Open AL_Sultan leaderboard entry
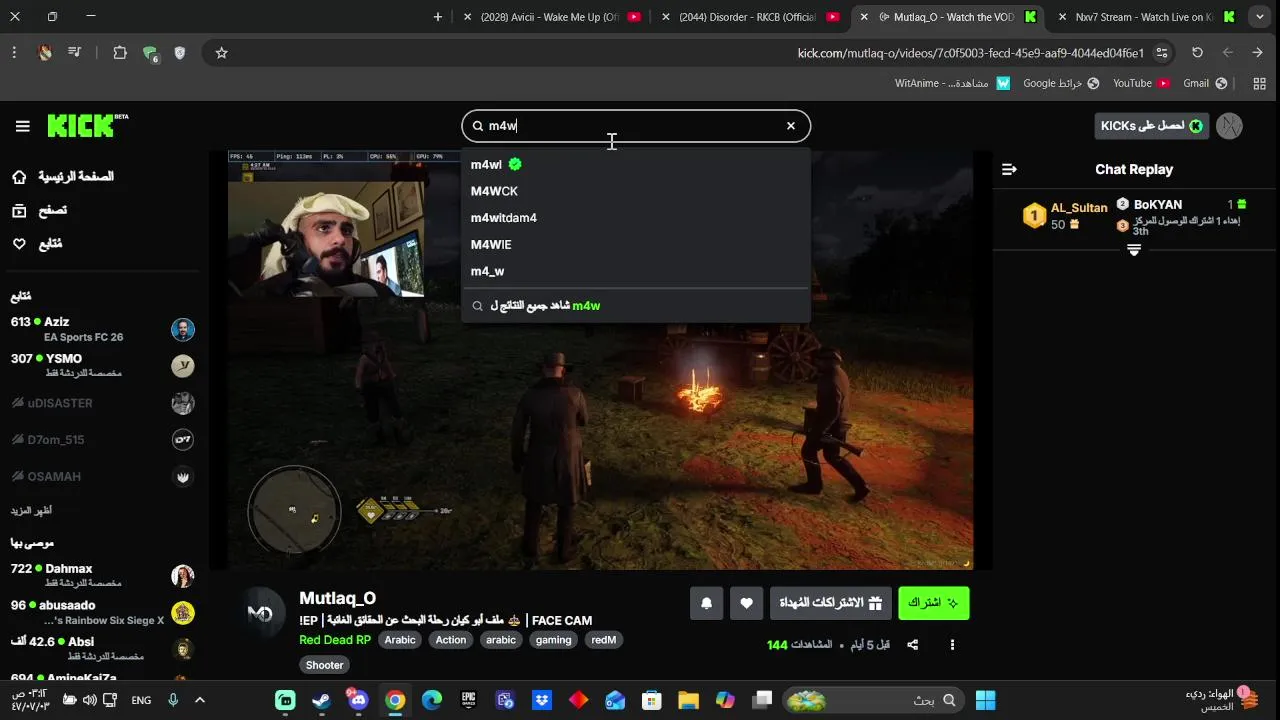The image size is (1280, 720). [x=1065, y=216]
